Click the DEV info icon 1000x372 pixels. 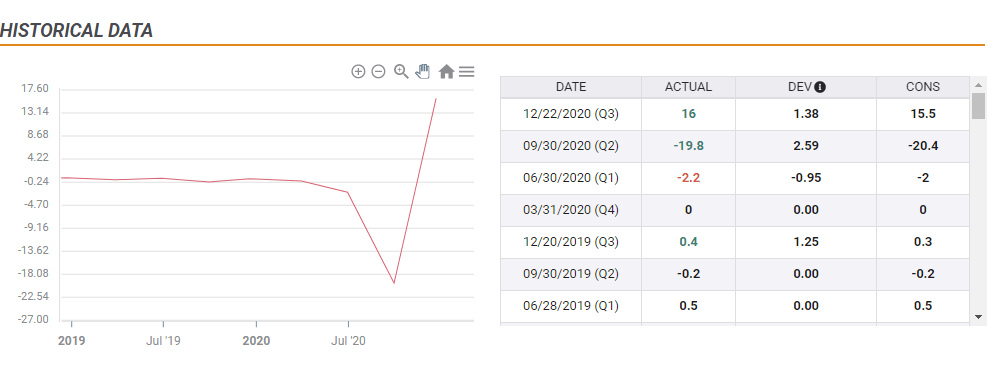820,87
